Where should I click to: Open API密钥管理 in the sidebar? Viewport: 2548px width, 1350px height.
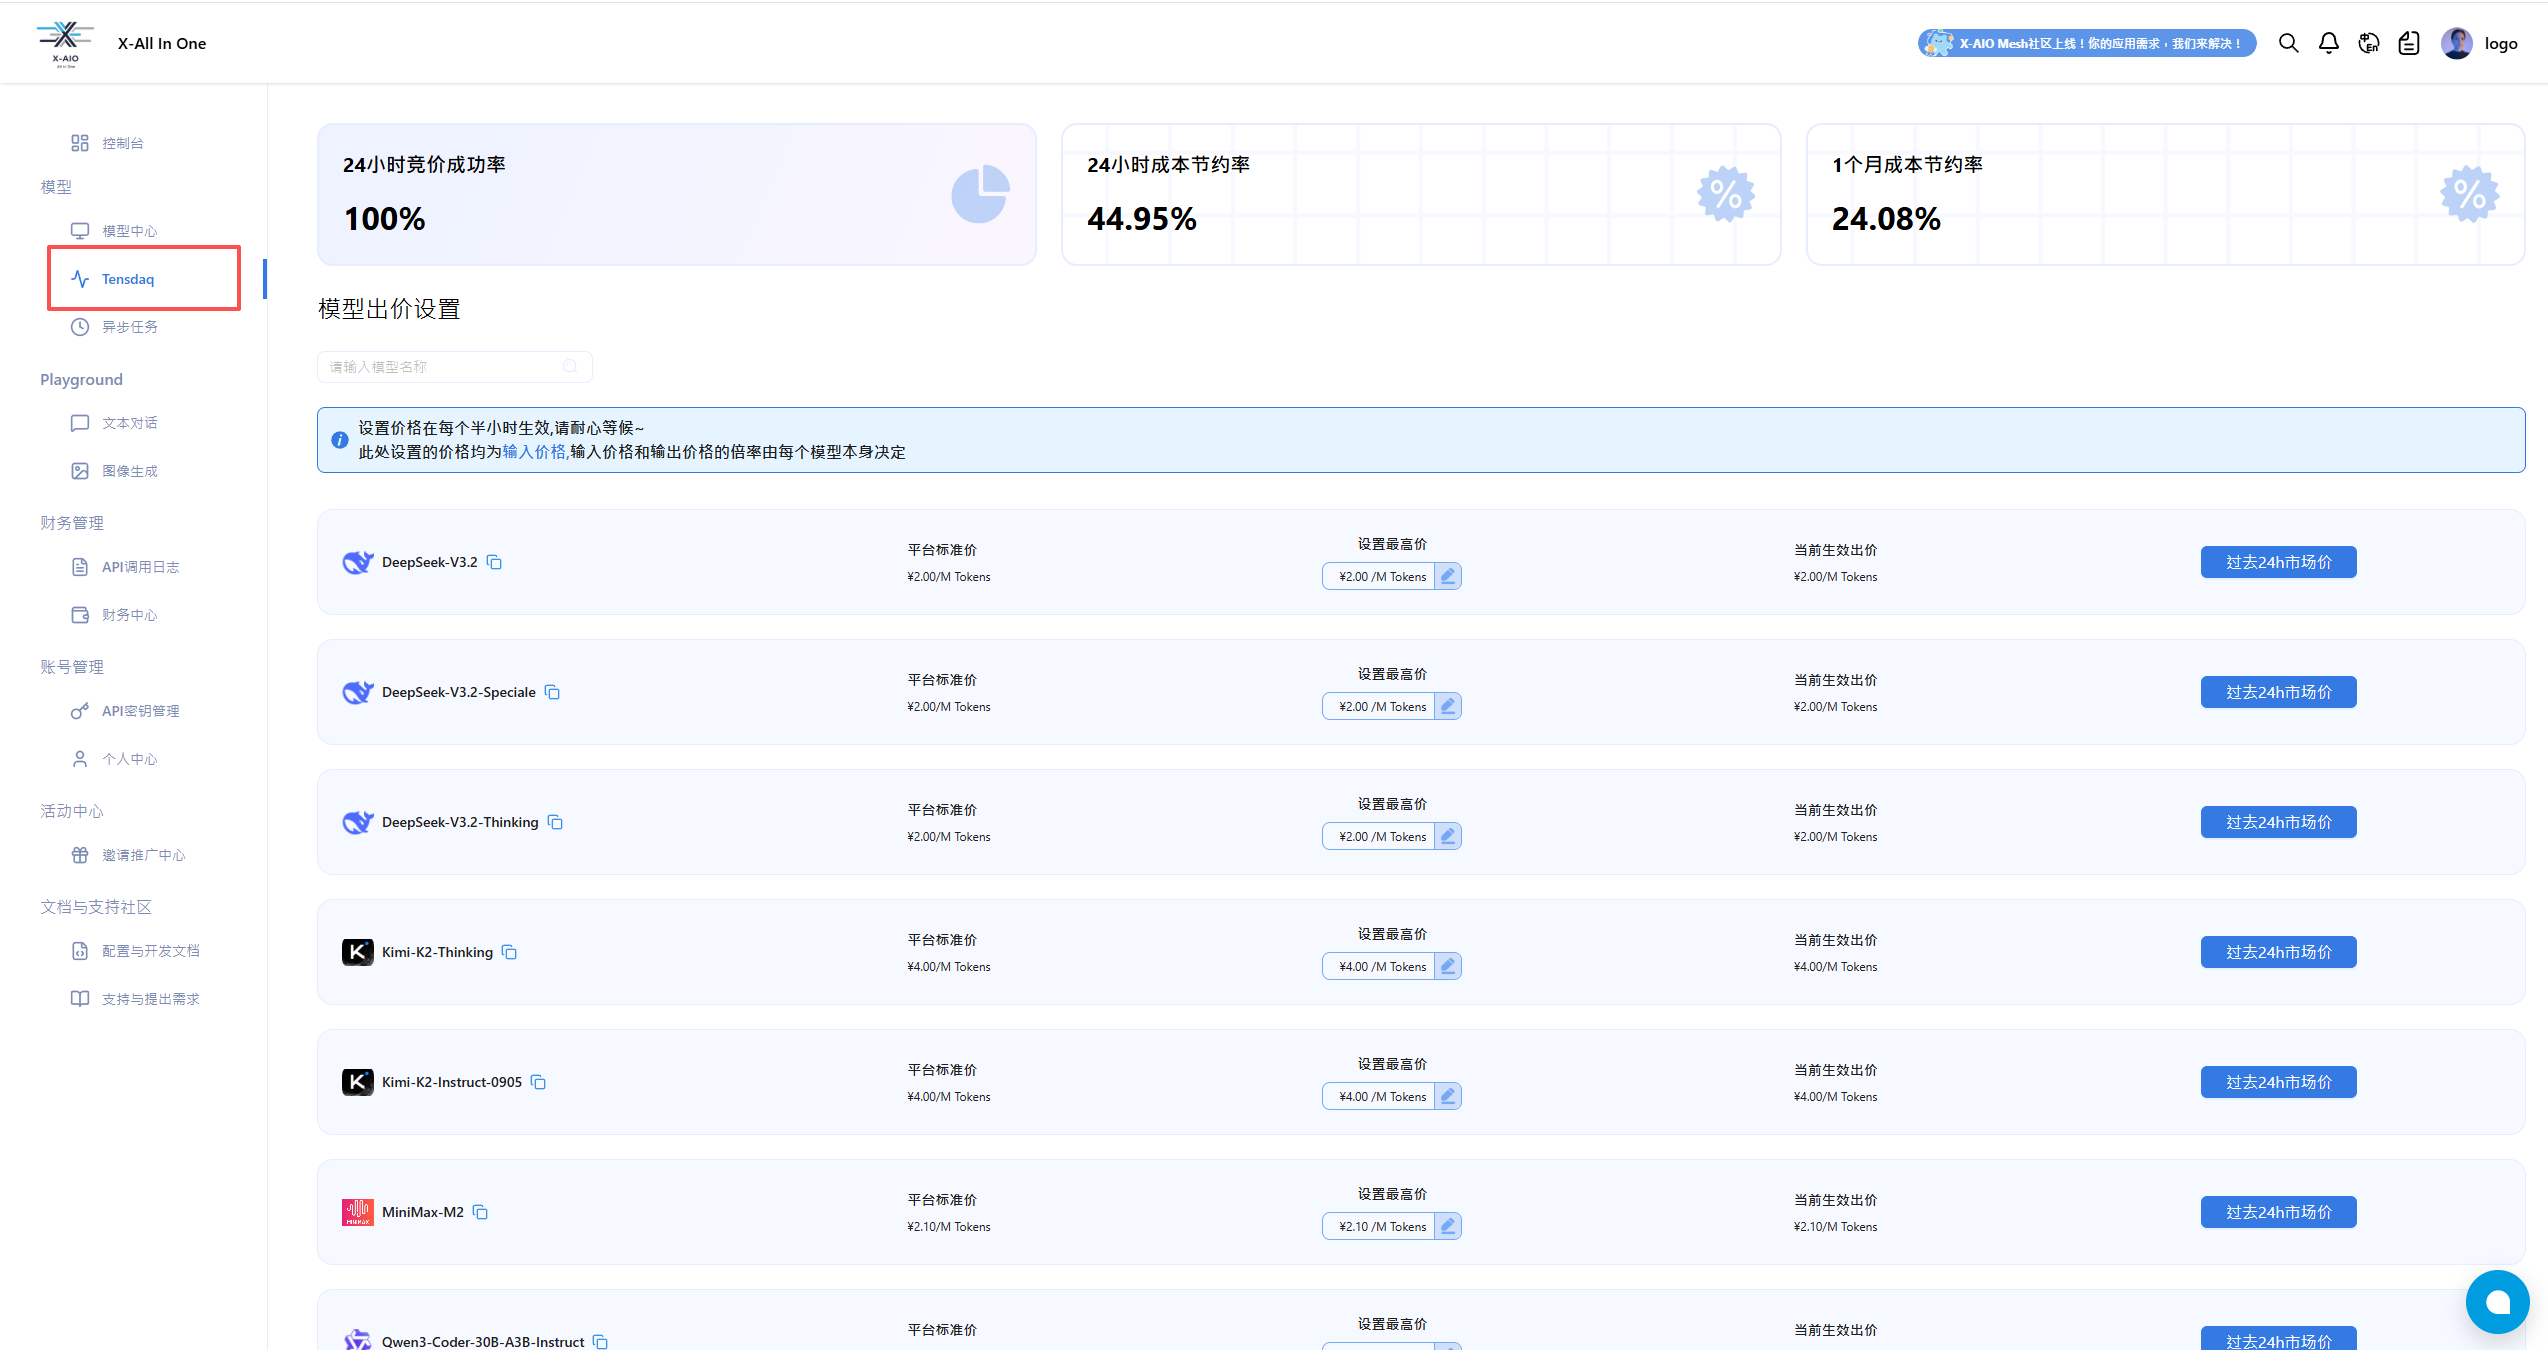(140, 711)
